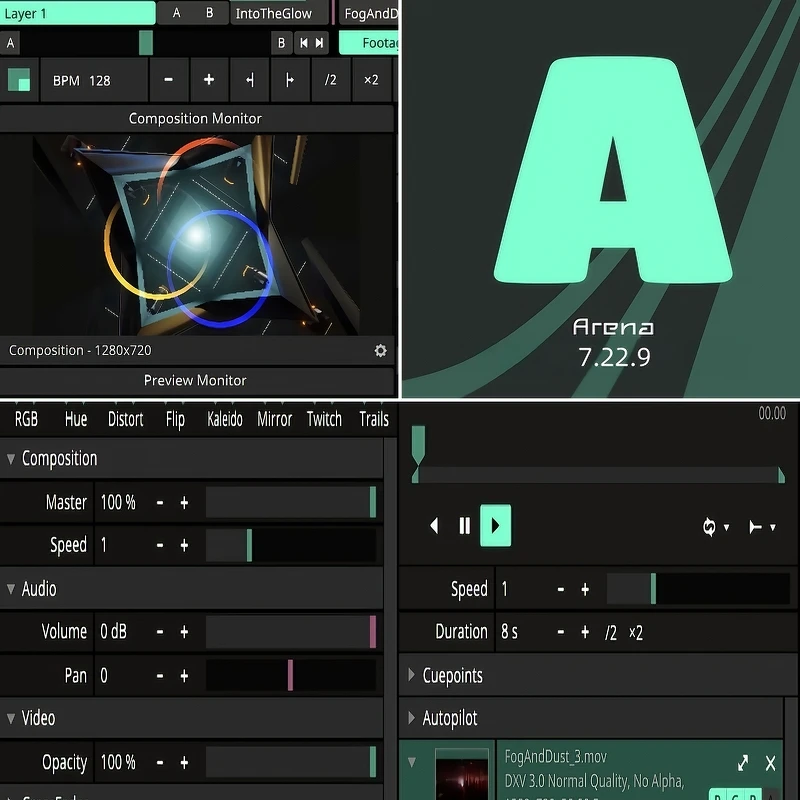Image resolution: width=800 pixels, height=800 pixels.
Task: Select the Kaleido effect preset
Action: pos(224,419)
